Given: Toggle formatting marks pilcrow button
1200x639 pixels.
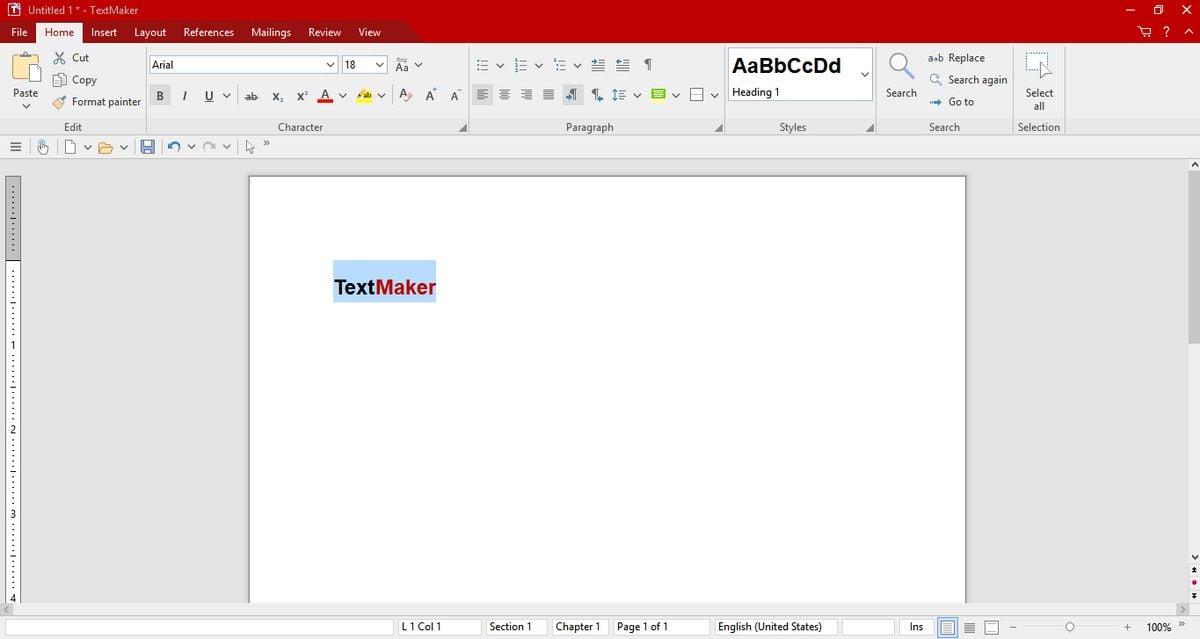Looking at the screenshot, I should (648, 65).
